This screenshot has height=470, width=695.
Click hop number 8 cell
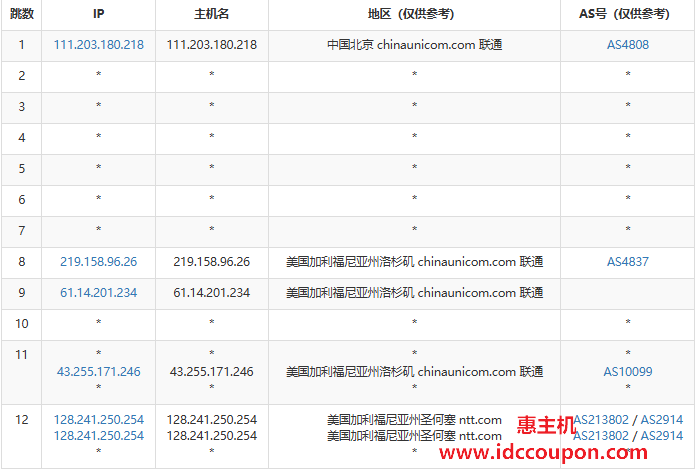[21, 262]
